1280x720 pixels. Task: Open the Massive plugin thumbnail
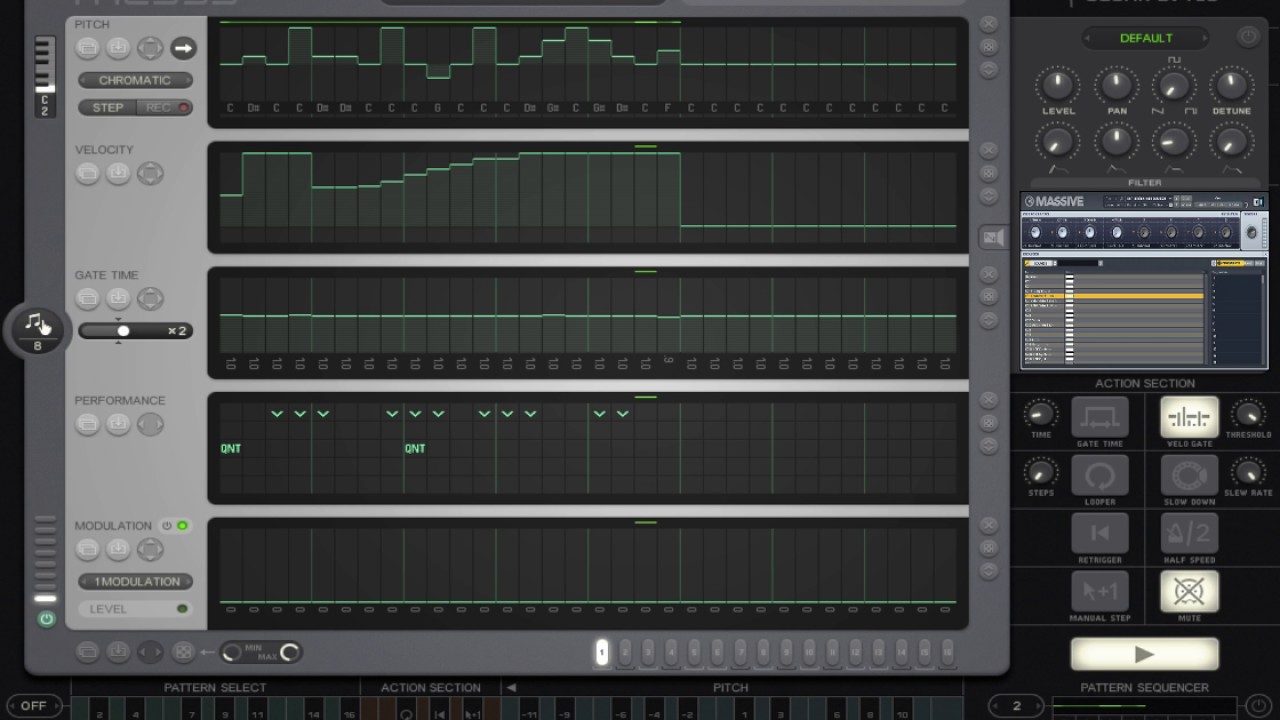[1144, 281]
